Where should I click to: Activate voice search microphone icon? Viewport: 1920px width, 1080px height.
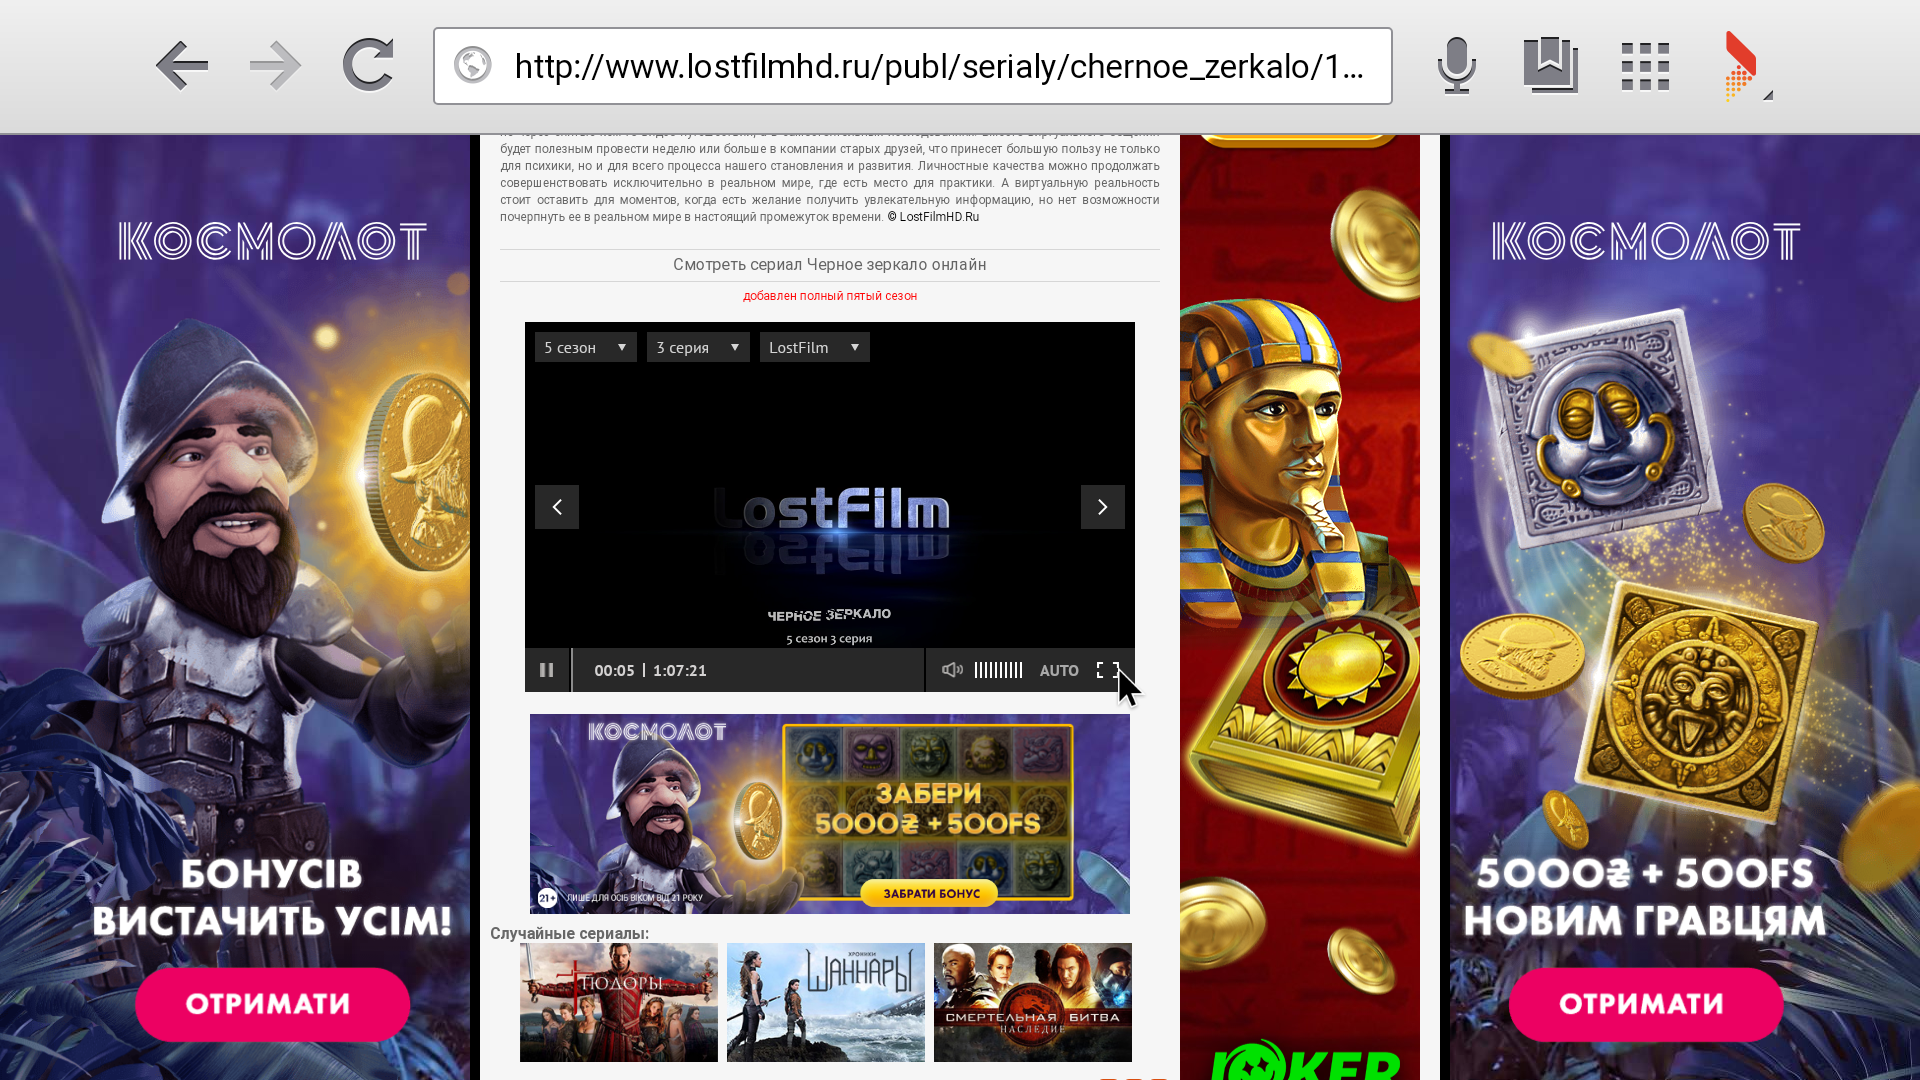coord(1457,66)
